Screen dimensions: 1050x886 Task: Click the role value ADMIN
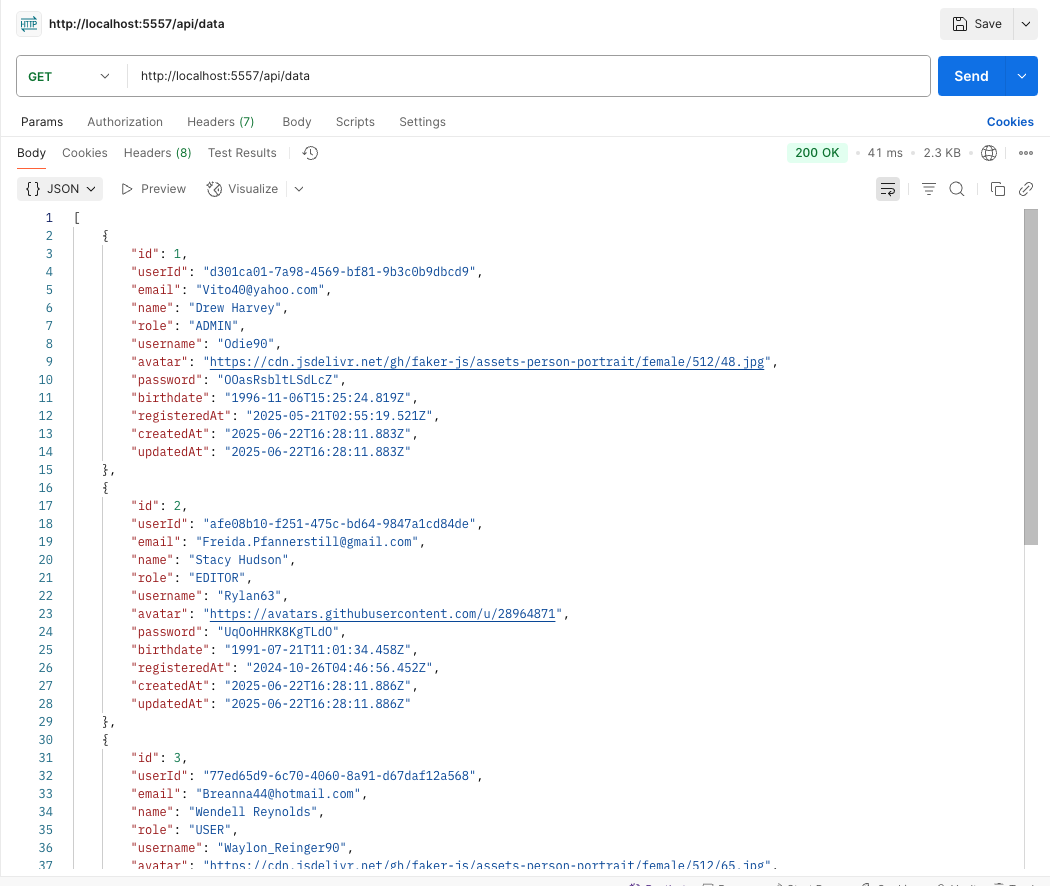click(214, 326)
